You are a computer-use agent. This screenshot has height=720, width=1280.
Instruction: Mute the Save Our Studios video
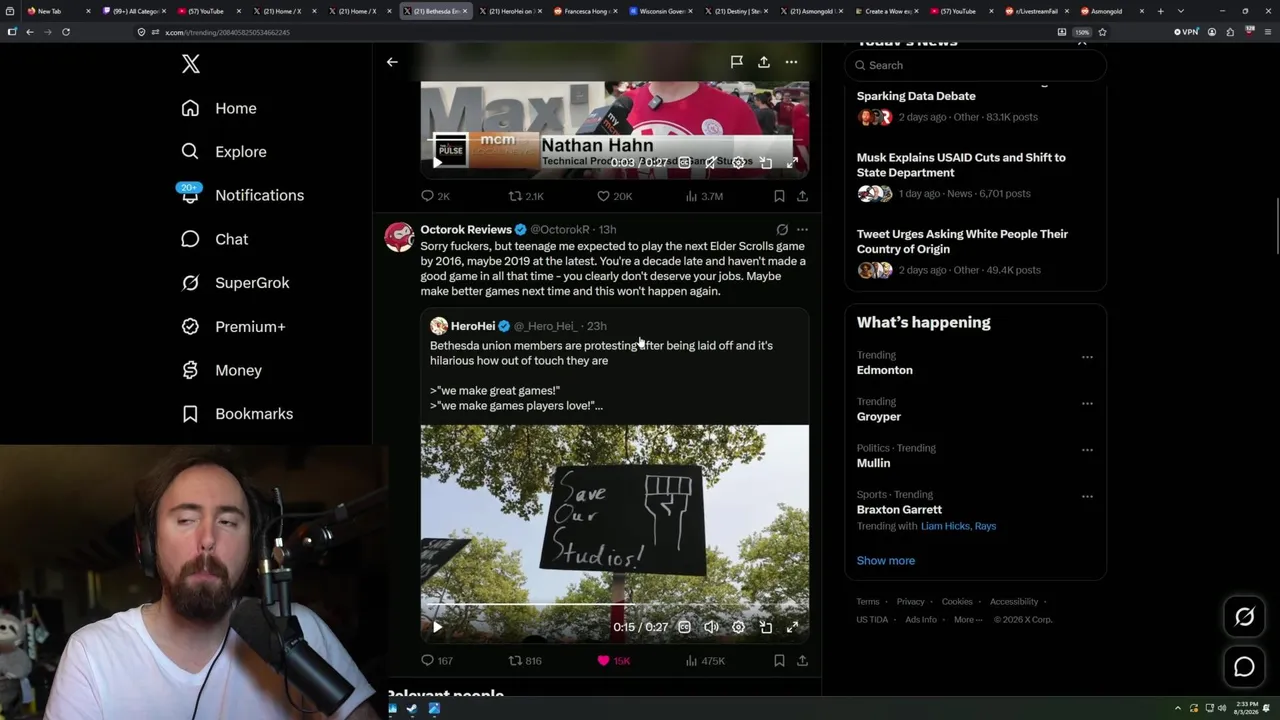coord(711,627)
